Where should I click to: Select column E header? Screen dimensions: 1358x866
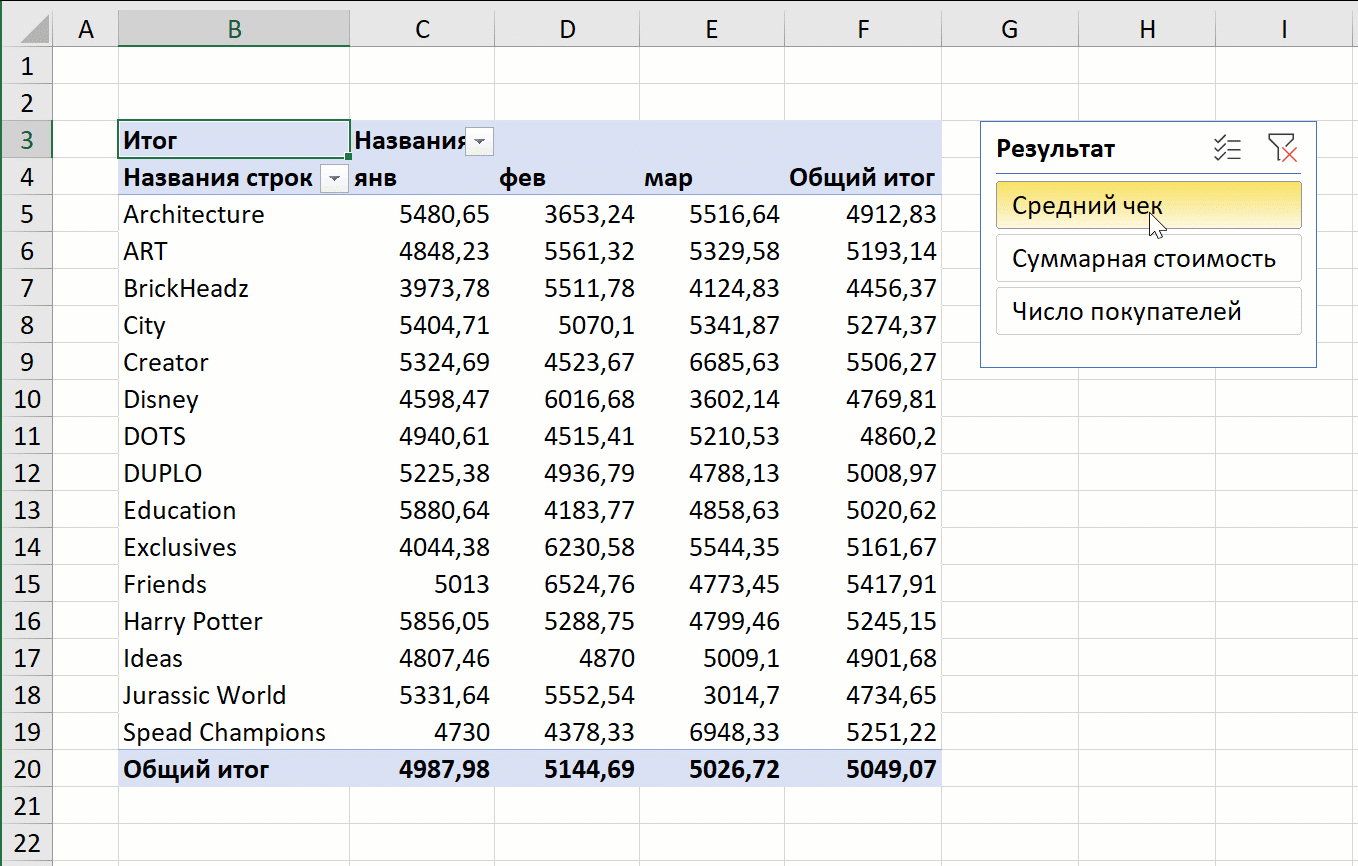[x=712, y=30]
